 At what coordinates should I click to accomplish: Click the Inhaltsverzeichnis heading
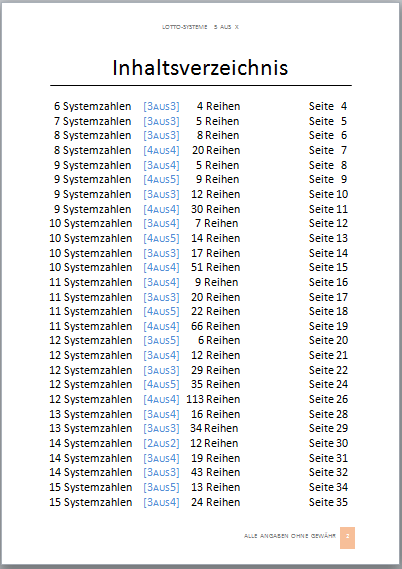[x=200, y=68]
